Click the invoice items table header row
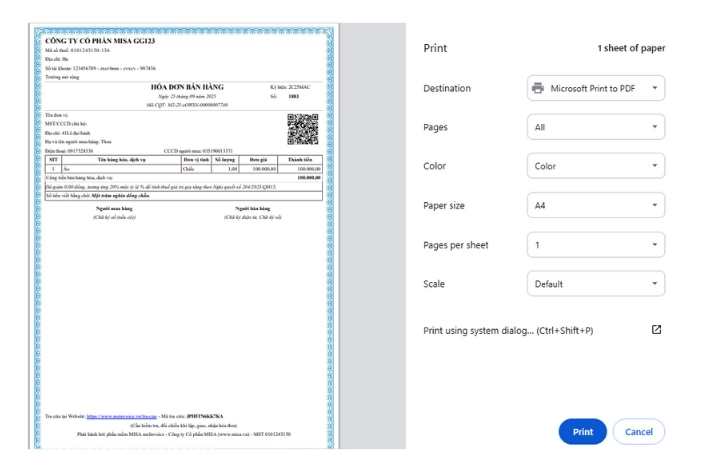Image resolution: width=710 pixels, height=450 pixels. [184, 160]
